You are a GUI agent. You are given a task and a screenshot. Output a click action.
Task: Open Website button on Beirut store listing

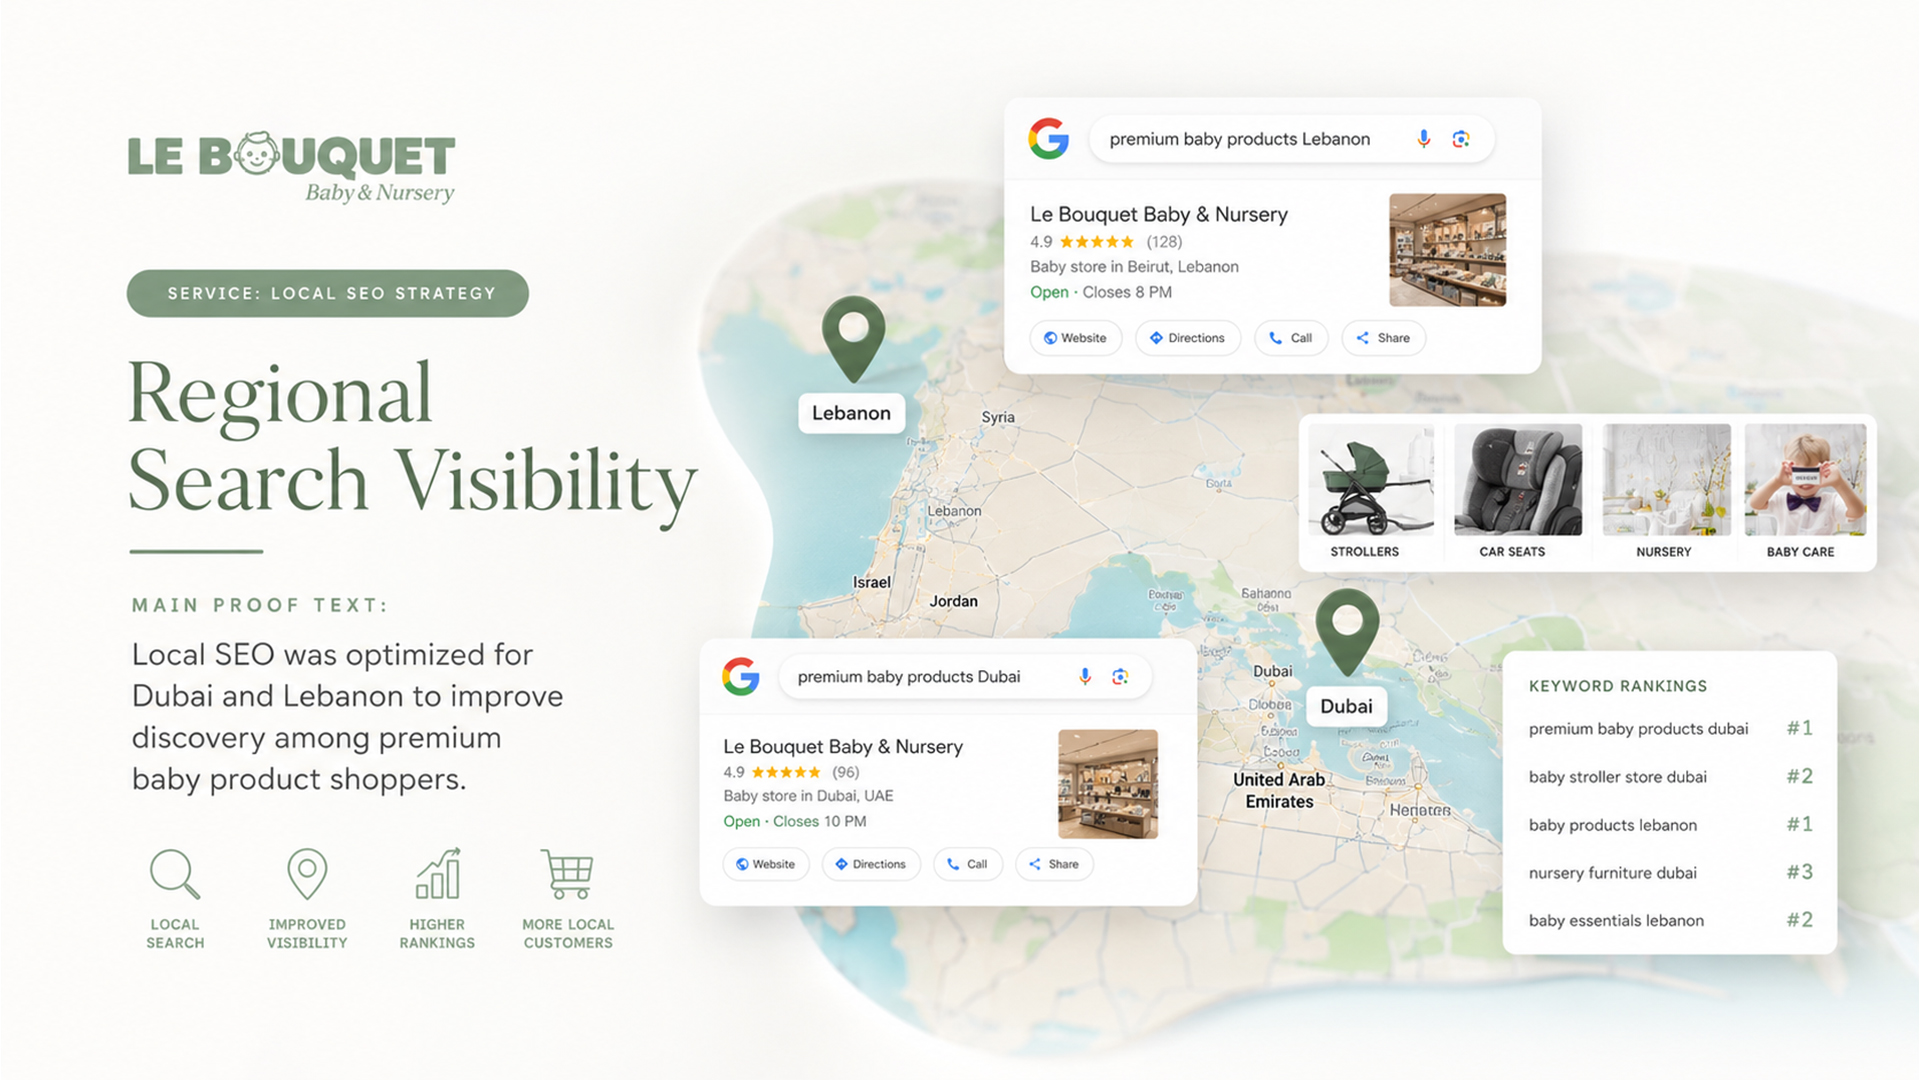point(1075,338)
